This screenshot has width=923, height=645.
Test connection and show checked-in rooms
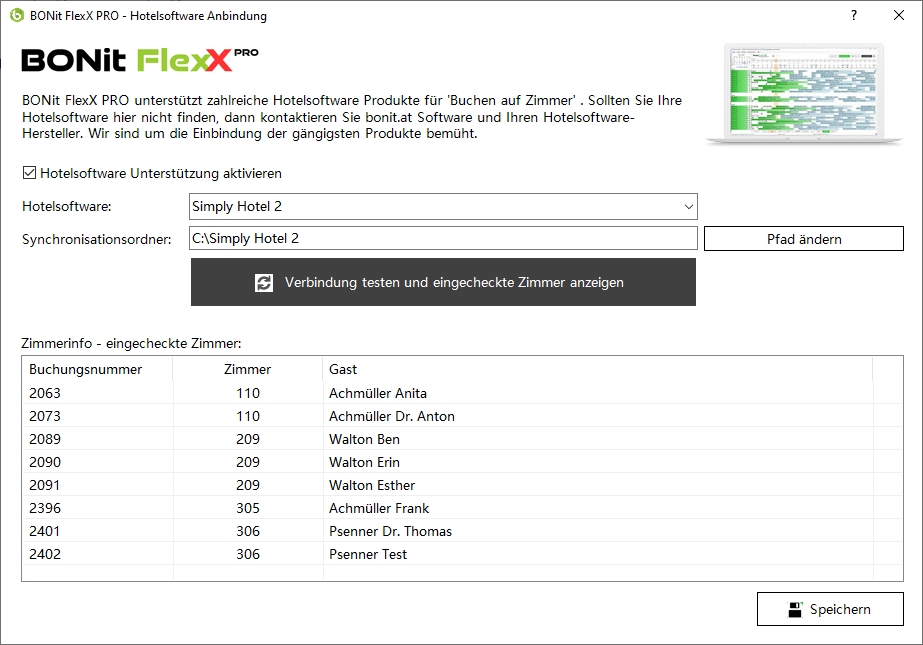click(x=443, y=282)
